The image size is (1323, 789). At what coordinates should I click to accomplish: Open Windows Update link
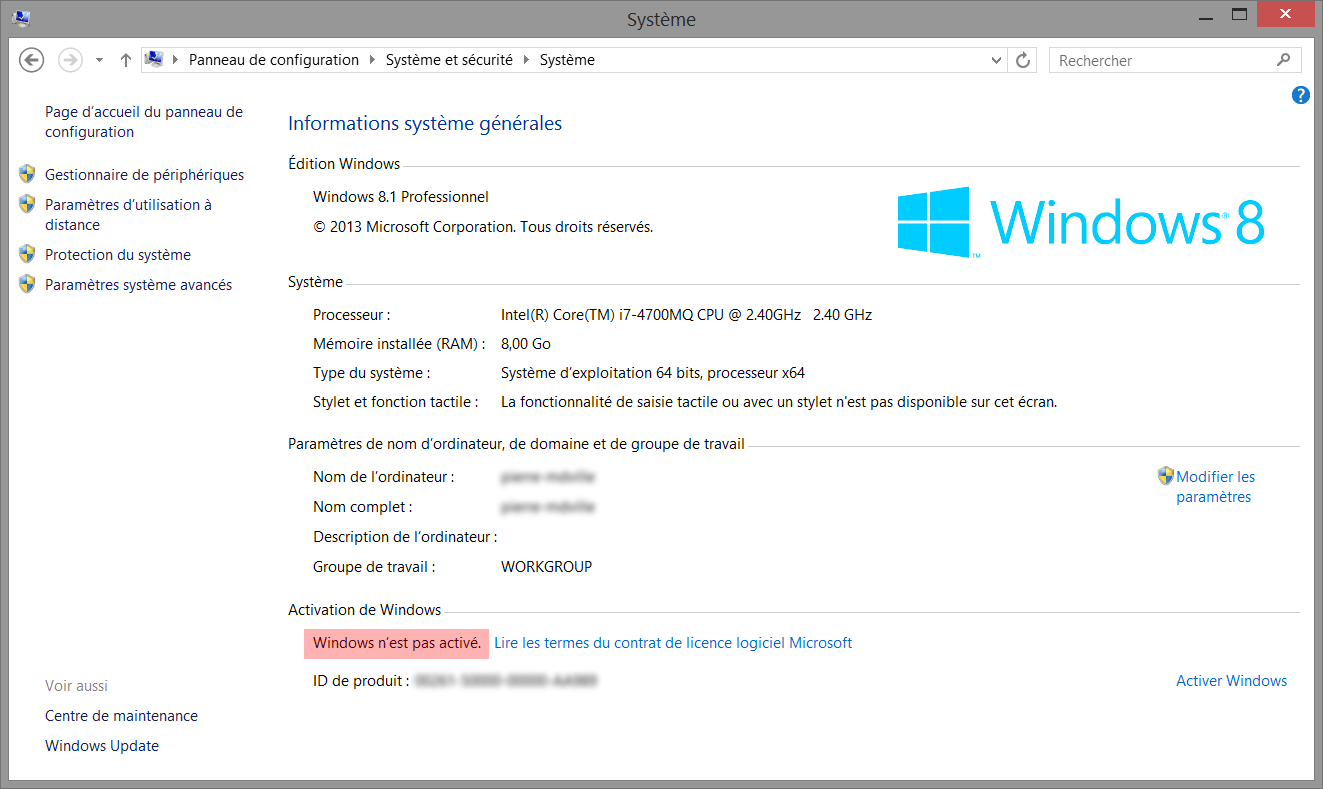click(102, 746)
